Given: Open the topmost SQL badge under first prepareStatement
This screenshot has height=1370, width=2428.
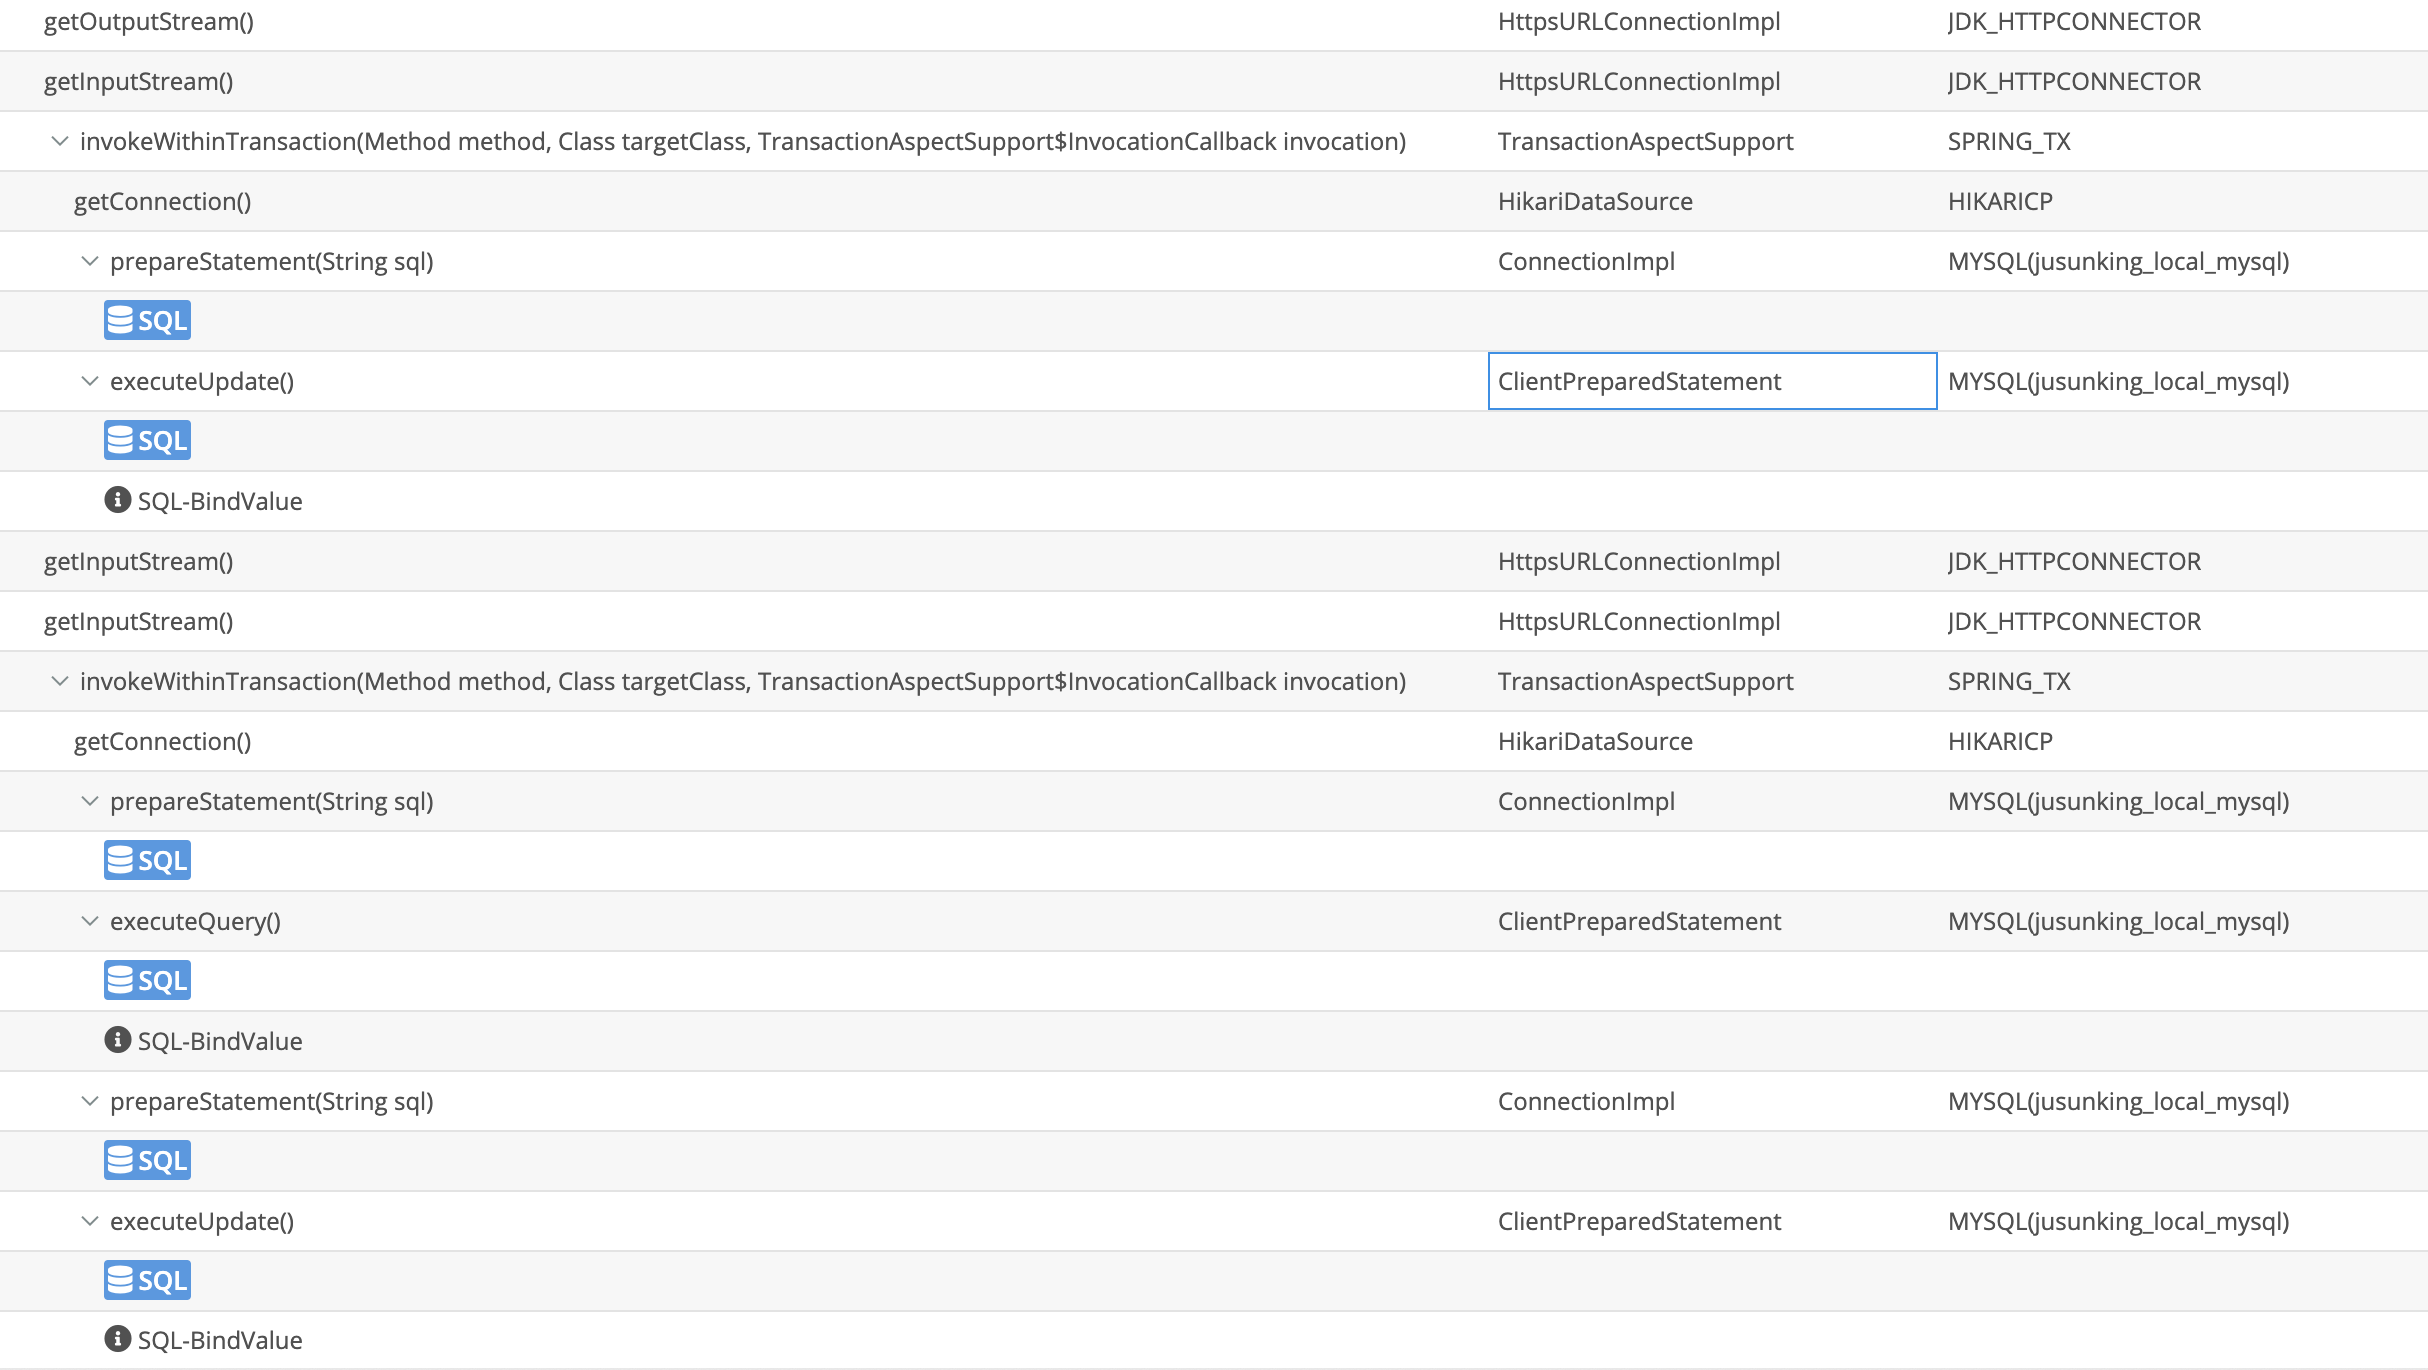Looking at the screenshot, I should (147, 320).
